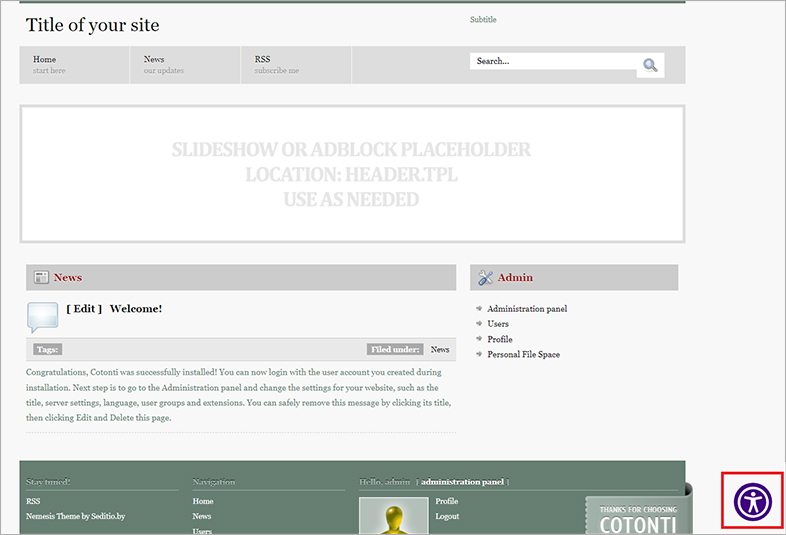The image size is (786, 535).
Task: Click the footer RSS link
Action: (33, 501)
